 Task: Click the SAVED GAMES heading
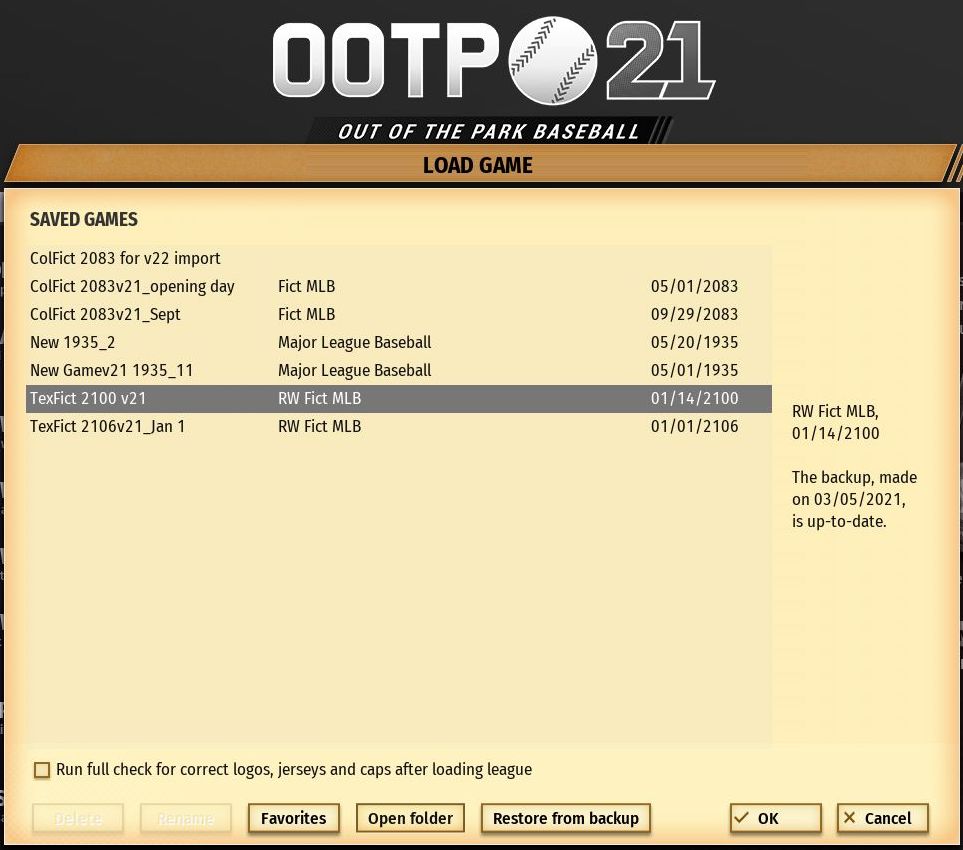point(84,219)
